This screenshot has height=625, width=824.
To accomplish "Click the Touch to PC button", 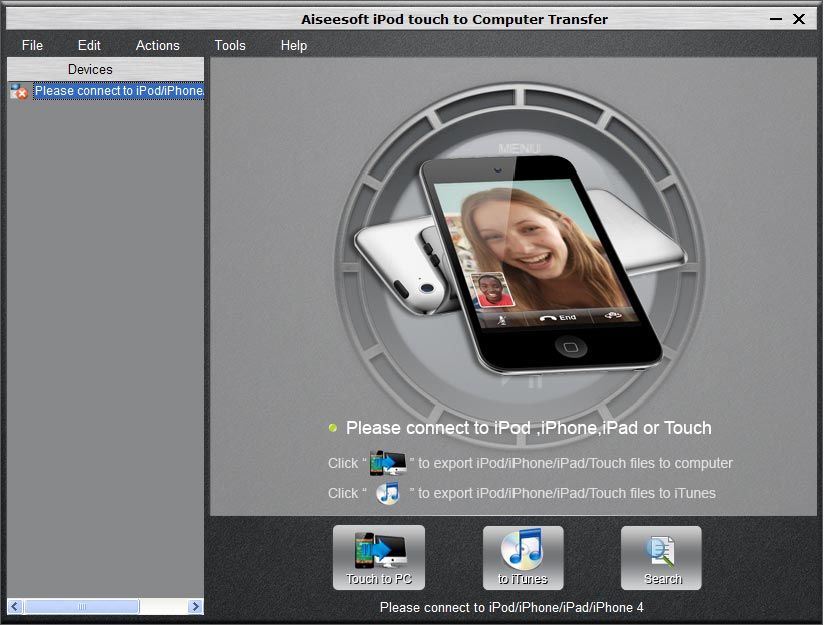I will point(378,557).
